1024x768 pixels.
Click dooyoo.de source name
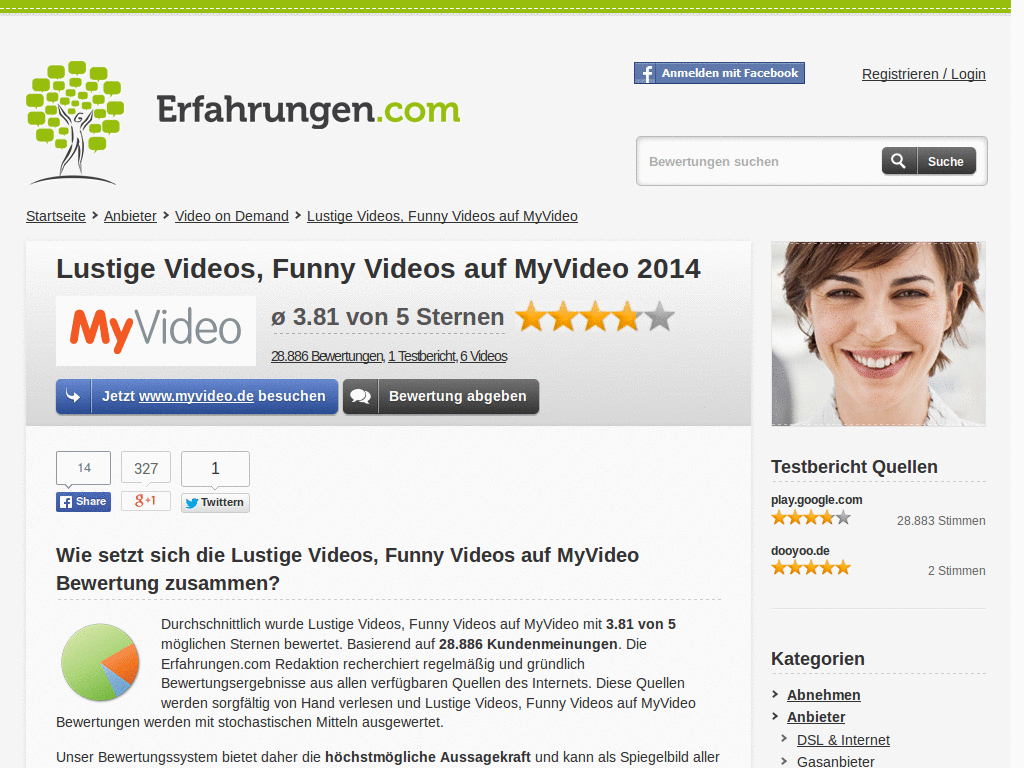pos(800,551)
